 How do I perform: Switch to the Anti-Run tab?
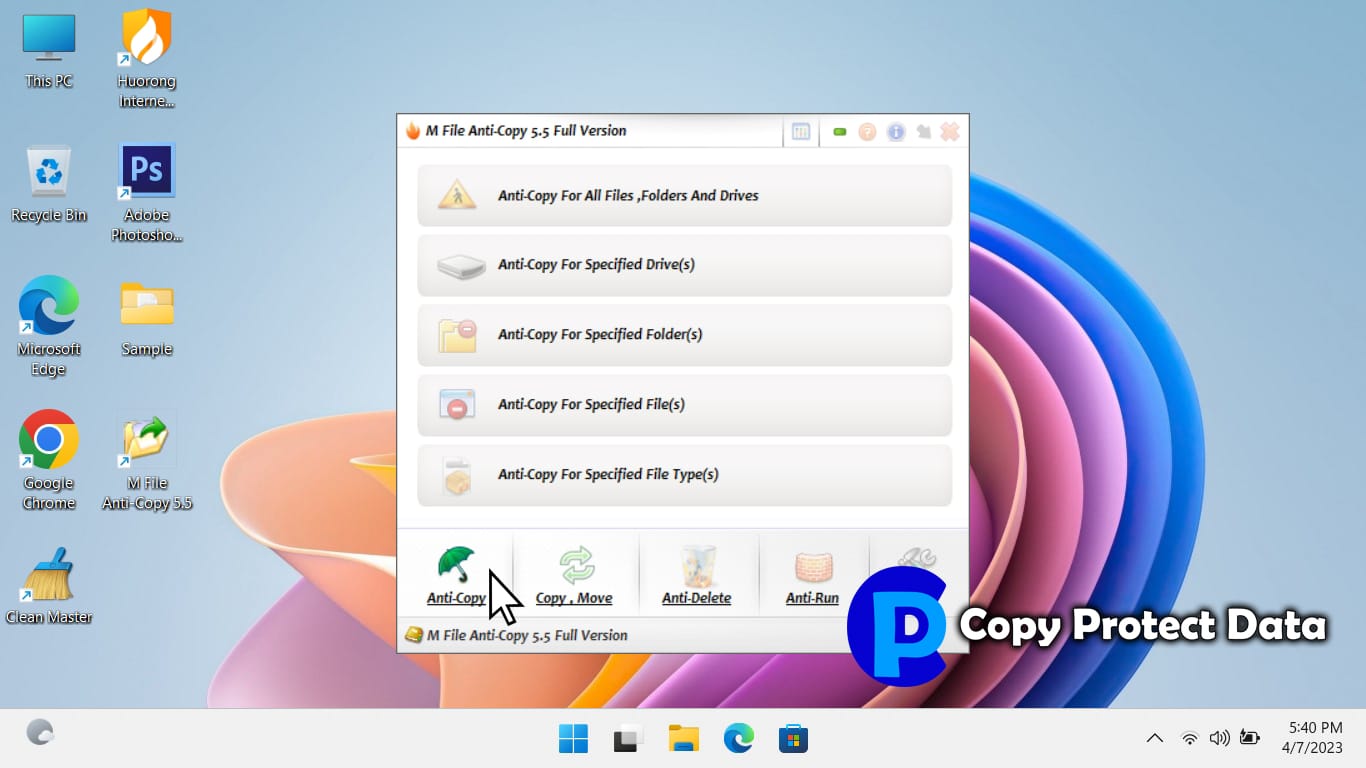[x=812, y=575]
